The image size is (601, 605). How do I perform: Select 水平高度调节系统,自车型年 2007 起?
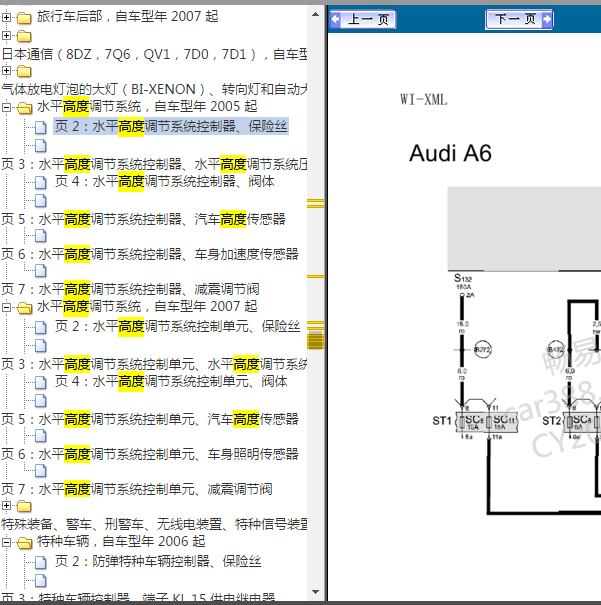click(x=147, y=307)
